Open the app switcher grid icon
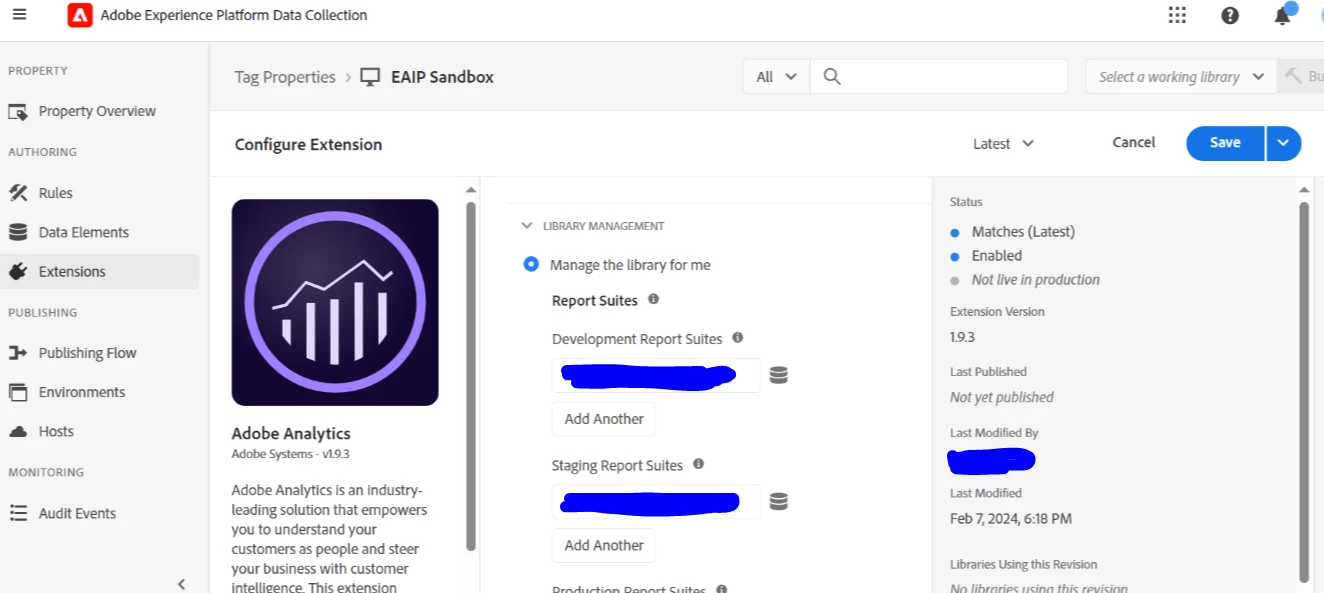The image size is (1324, 593). click(x=1177, y=15)
